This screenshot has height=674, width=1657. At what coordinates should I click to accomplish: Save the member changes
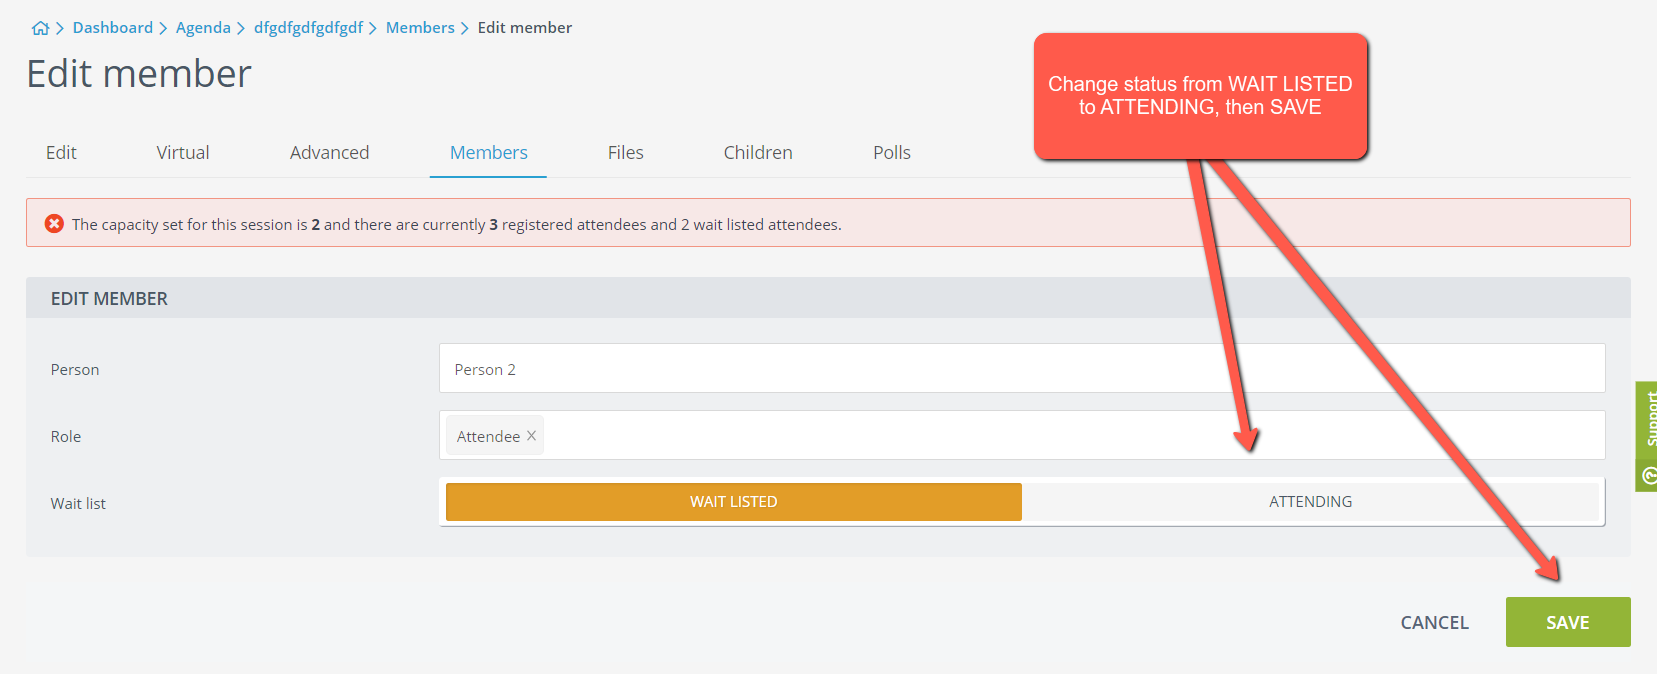click(x=1568, y=622)
